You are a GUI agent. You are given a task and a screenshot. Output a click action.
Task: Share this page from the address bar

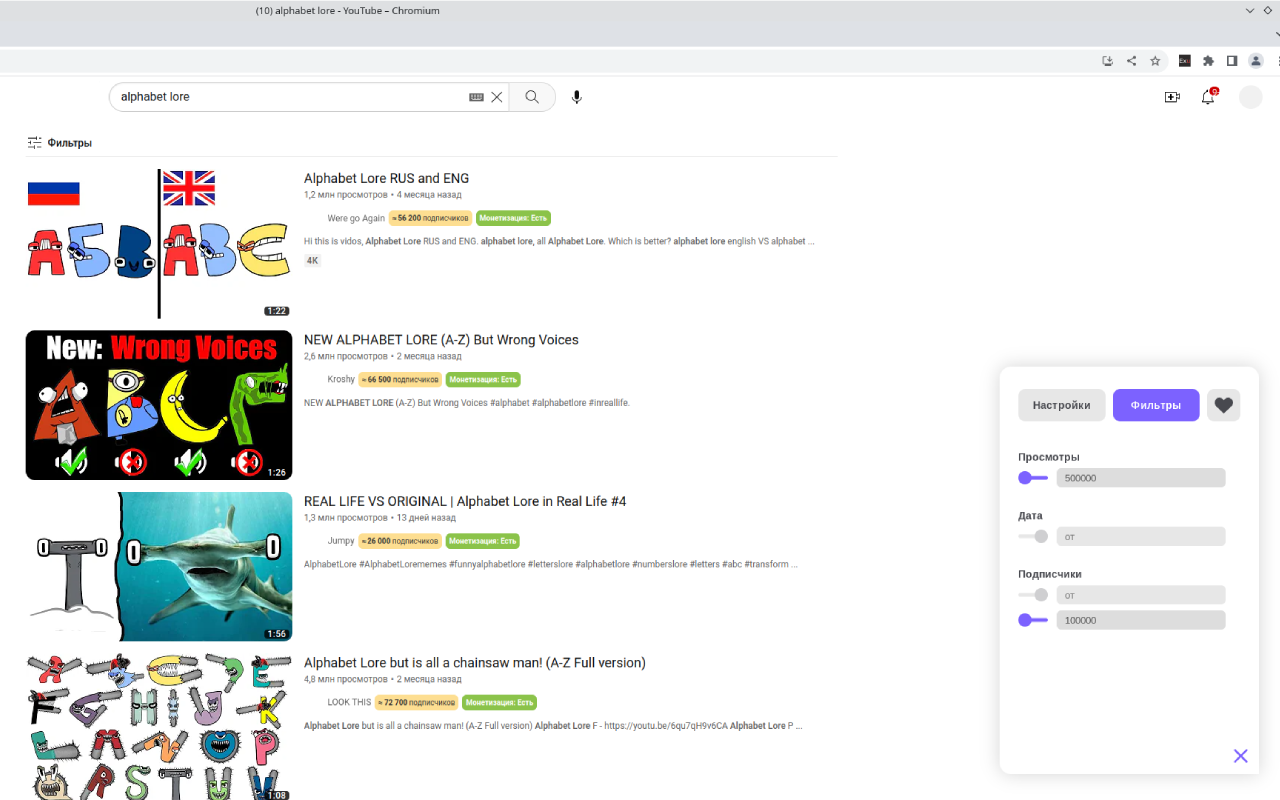tap(1131, 61)
